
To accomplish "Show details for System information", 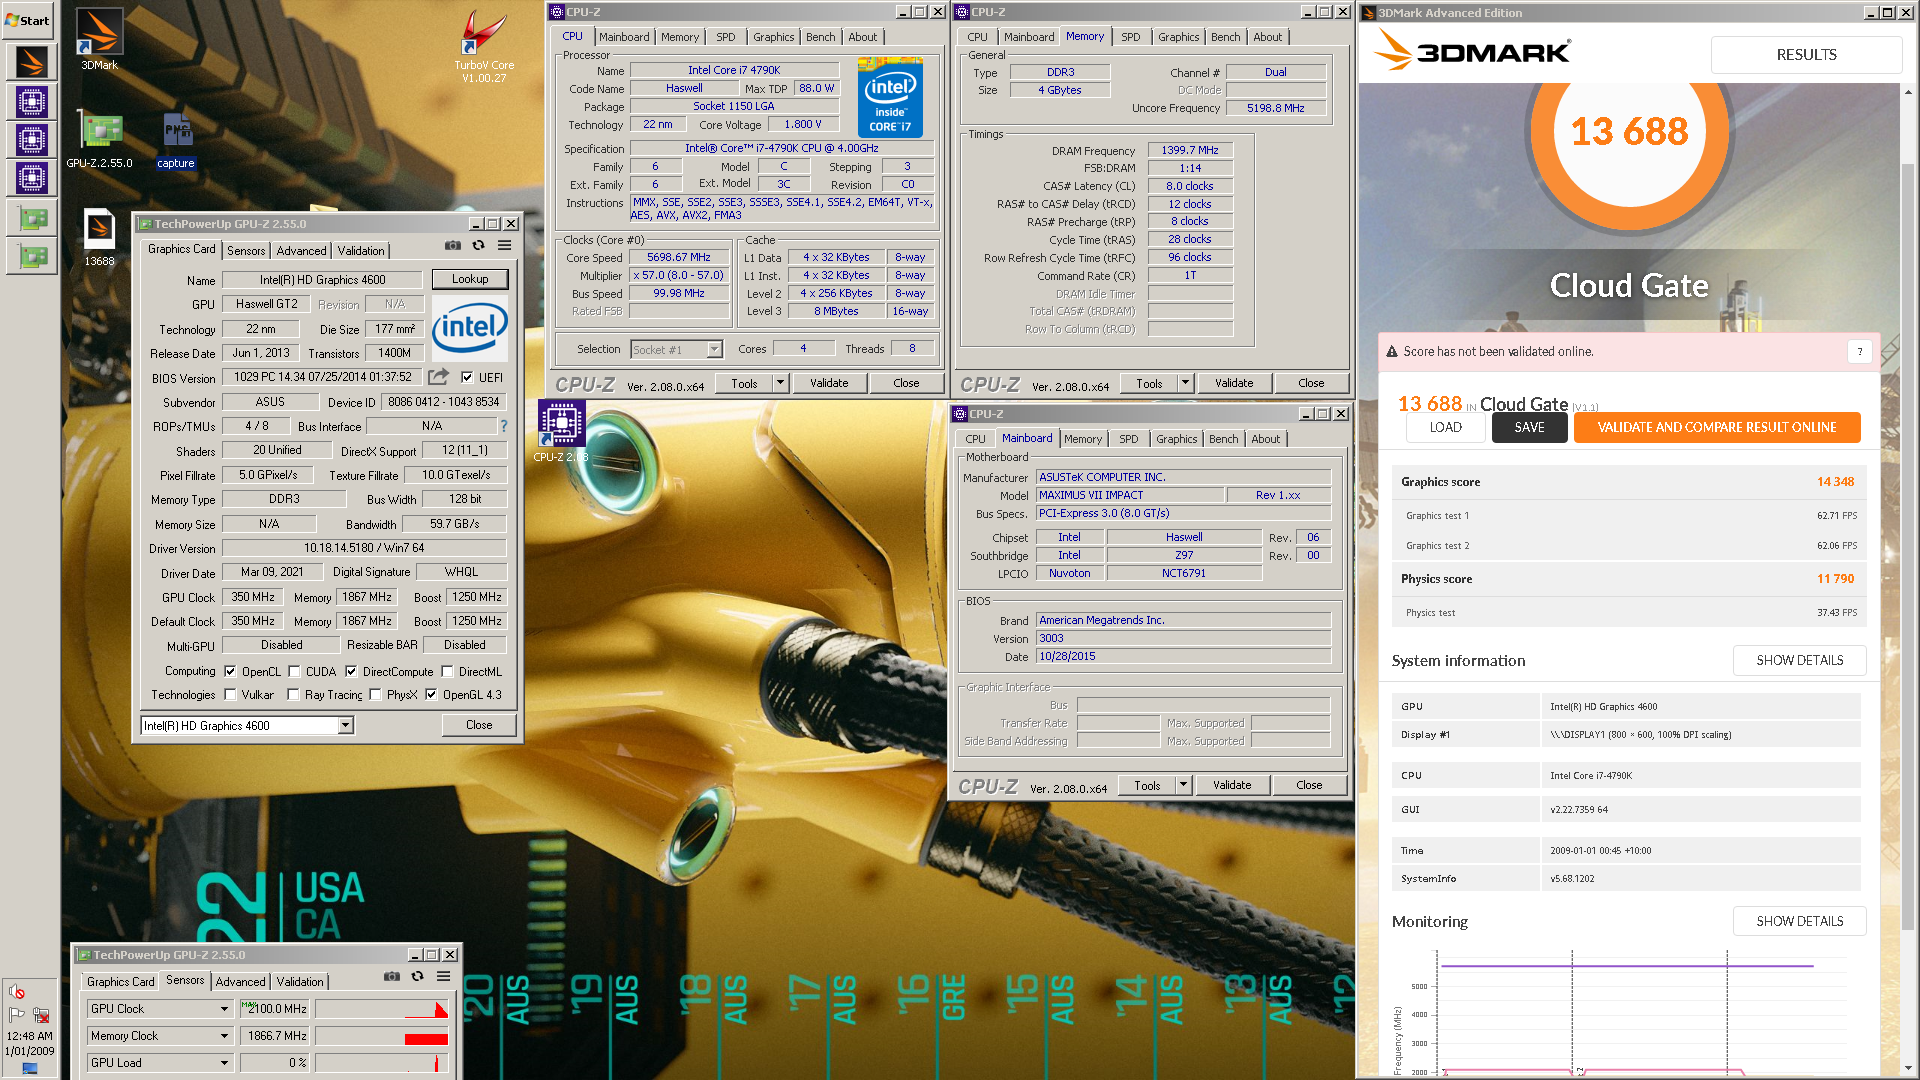I will click(1799, 660).
